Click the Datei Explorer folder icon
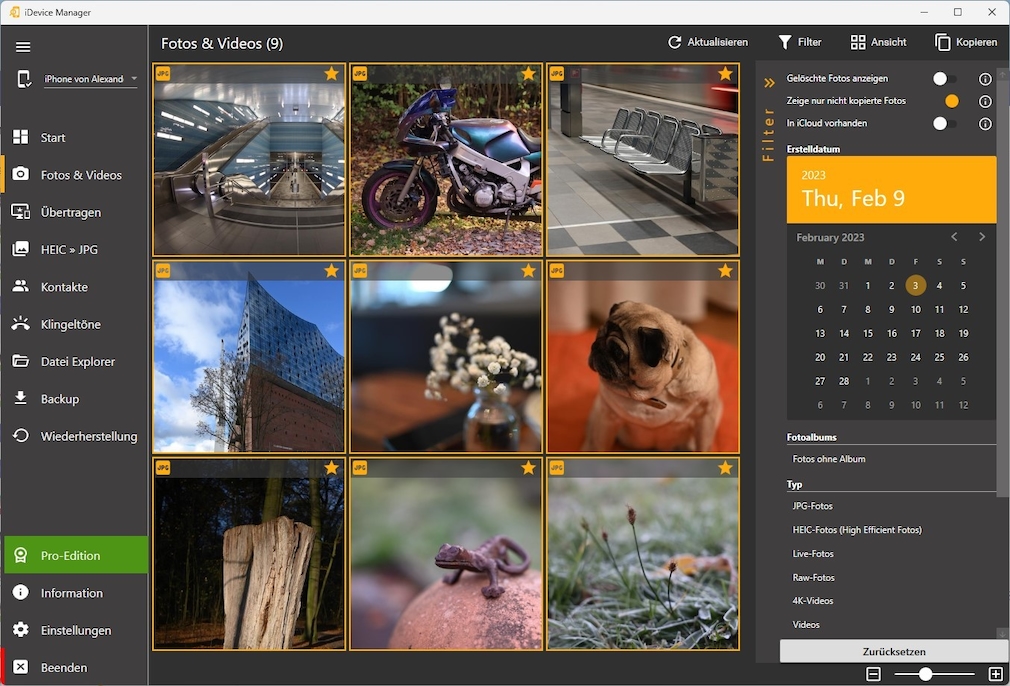This screenshot has height=686, width=1010. click(21, 361)
